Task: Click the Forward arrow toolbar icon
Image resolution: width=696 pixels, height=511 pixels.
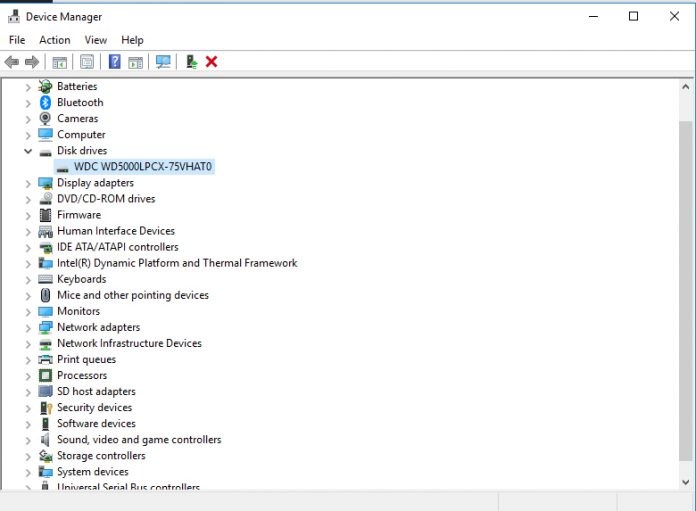Action: click(x=32, y=62)
